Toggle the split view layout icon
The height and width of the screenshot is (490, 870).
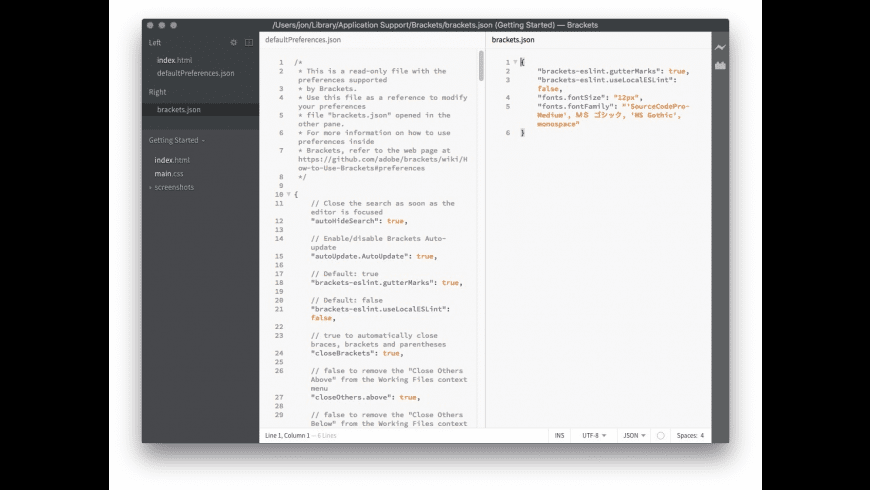249,43
